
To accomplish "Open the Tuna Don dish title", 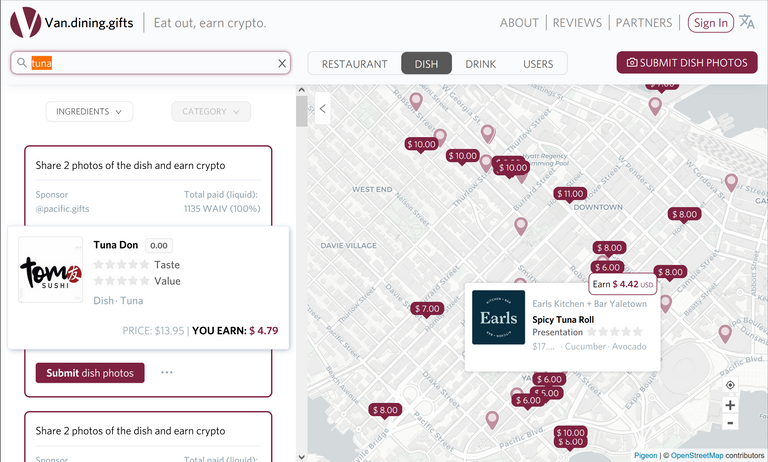I will point(116,245).
